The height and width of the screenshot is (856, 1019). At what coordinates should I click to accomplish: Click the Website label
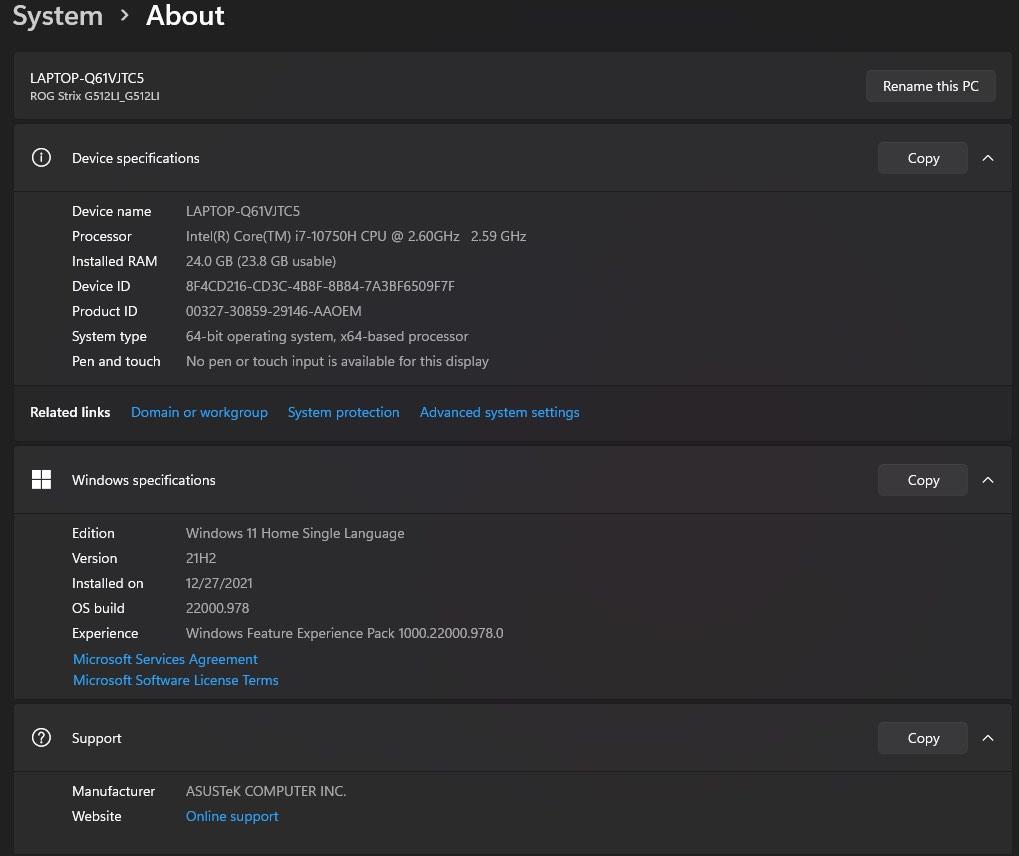(96, 816)
